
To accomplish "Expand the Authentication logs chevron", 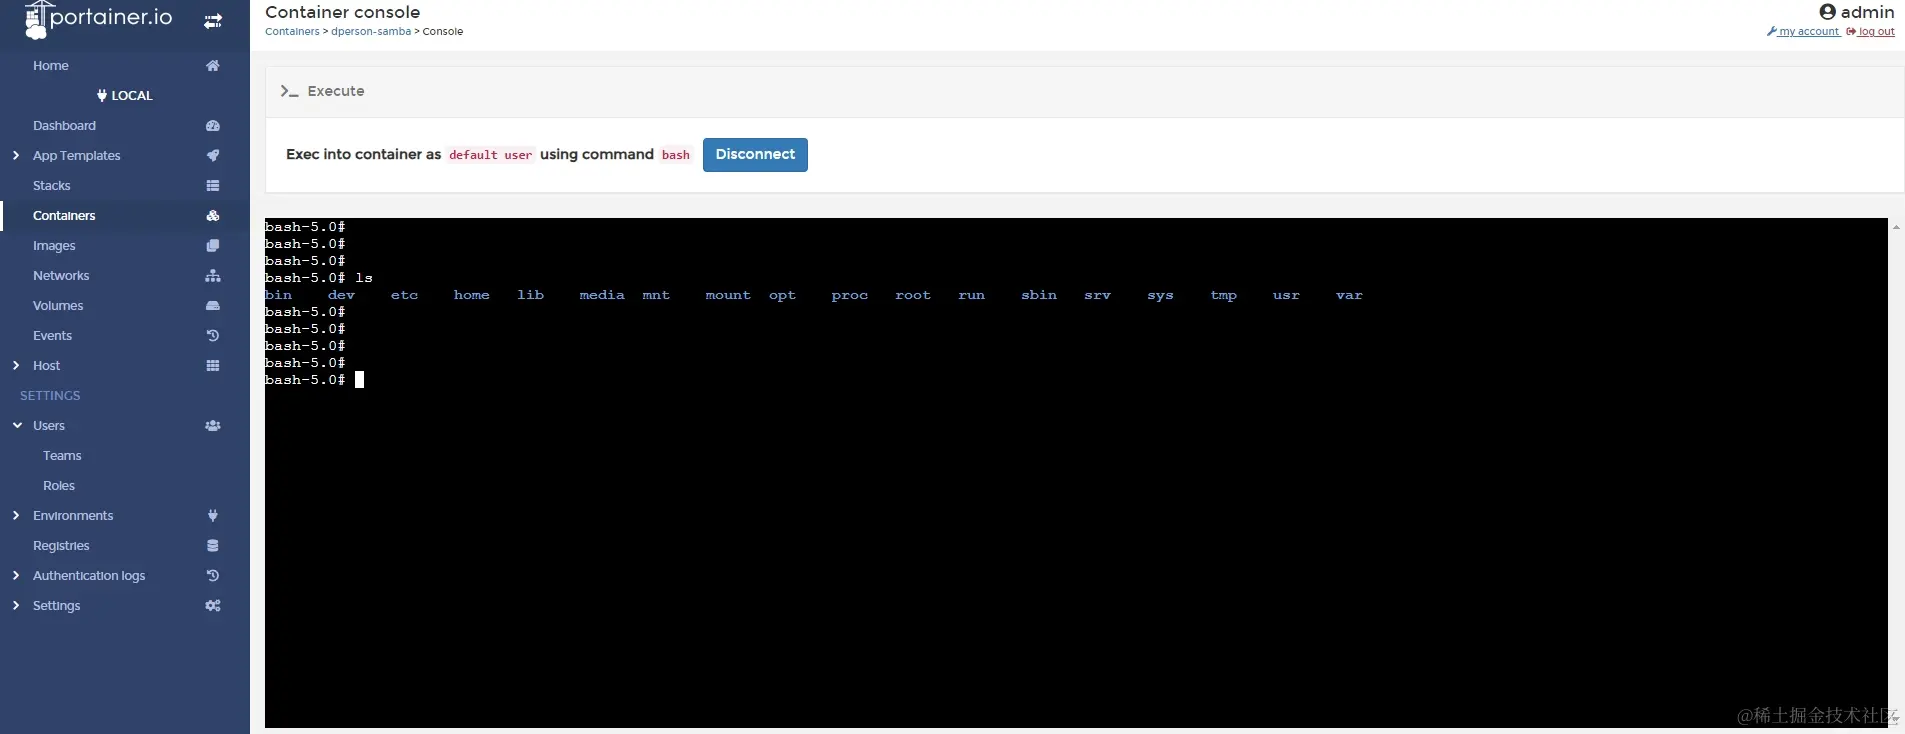I will (x=16, y=576).
